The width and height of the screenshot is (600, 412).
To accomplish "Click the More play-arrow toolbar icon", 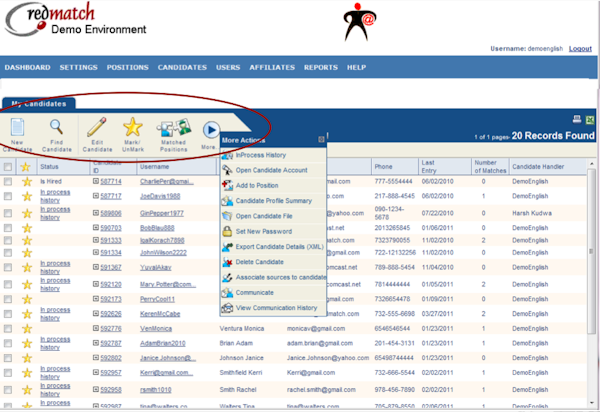I will tap(211, 130).
